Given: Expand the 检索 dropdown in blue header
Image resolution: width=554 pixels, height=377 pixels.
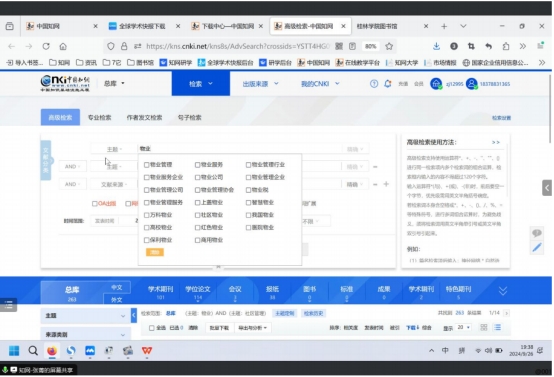Looking at the screenshot, I should coord(201,84).
